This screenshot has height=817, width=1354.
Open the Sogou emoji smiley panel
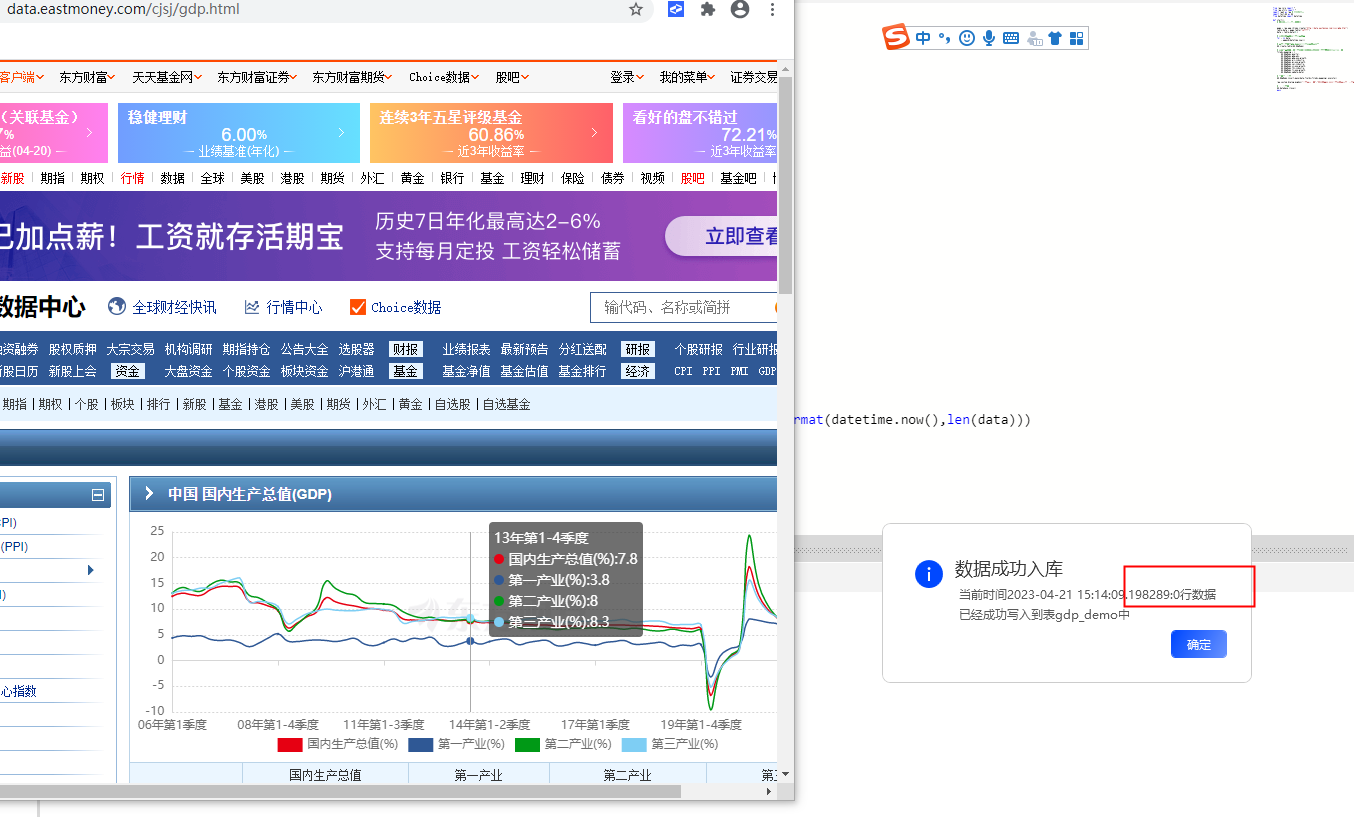pos(966,38)
